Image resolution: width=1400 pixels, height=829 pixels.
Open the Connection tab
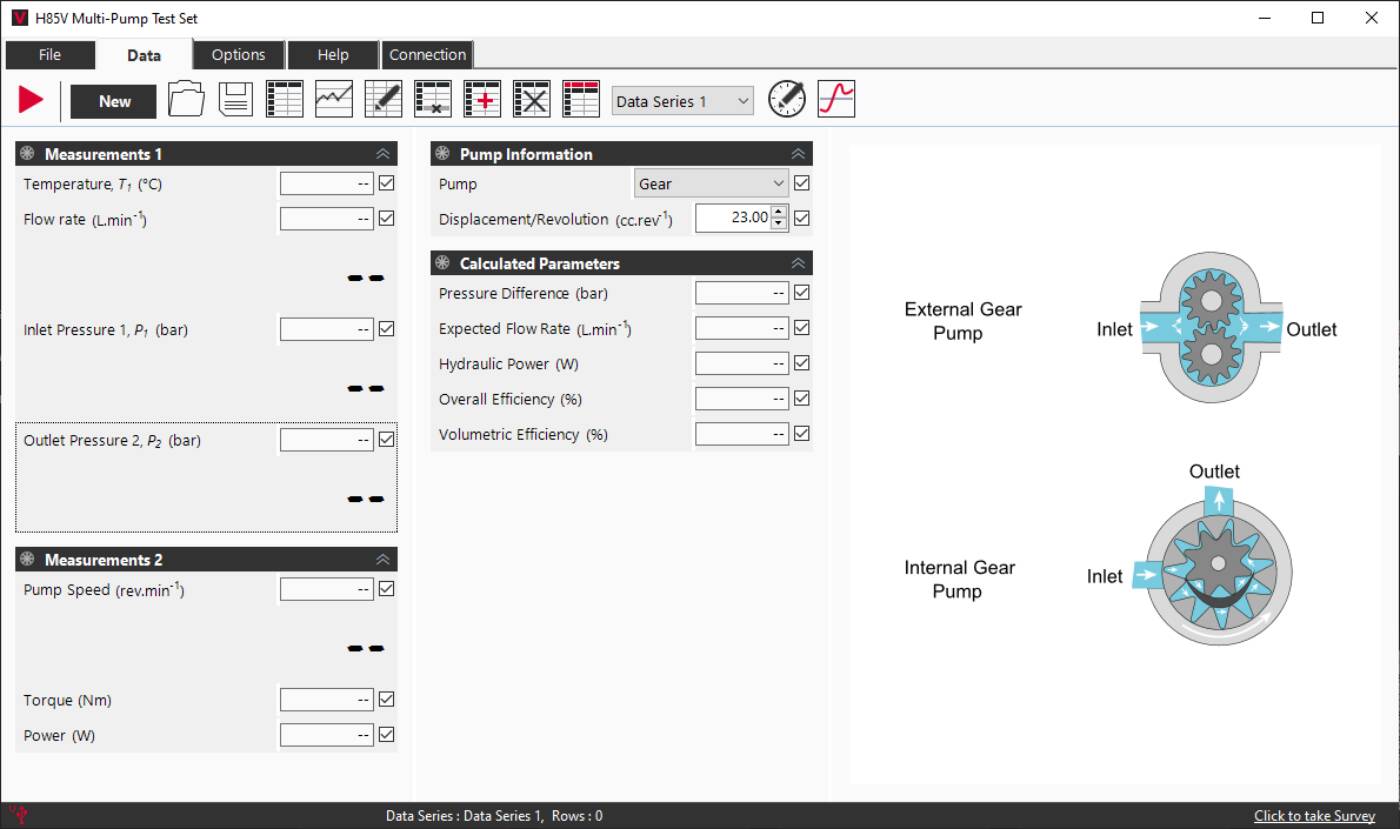click(x=427, y=55)
